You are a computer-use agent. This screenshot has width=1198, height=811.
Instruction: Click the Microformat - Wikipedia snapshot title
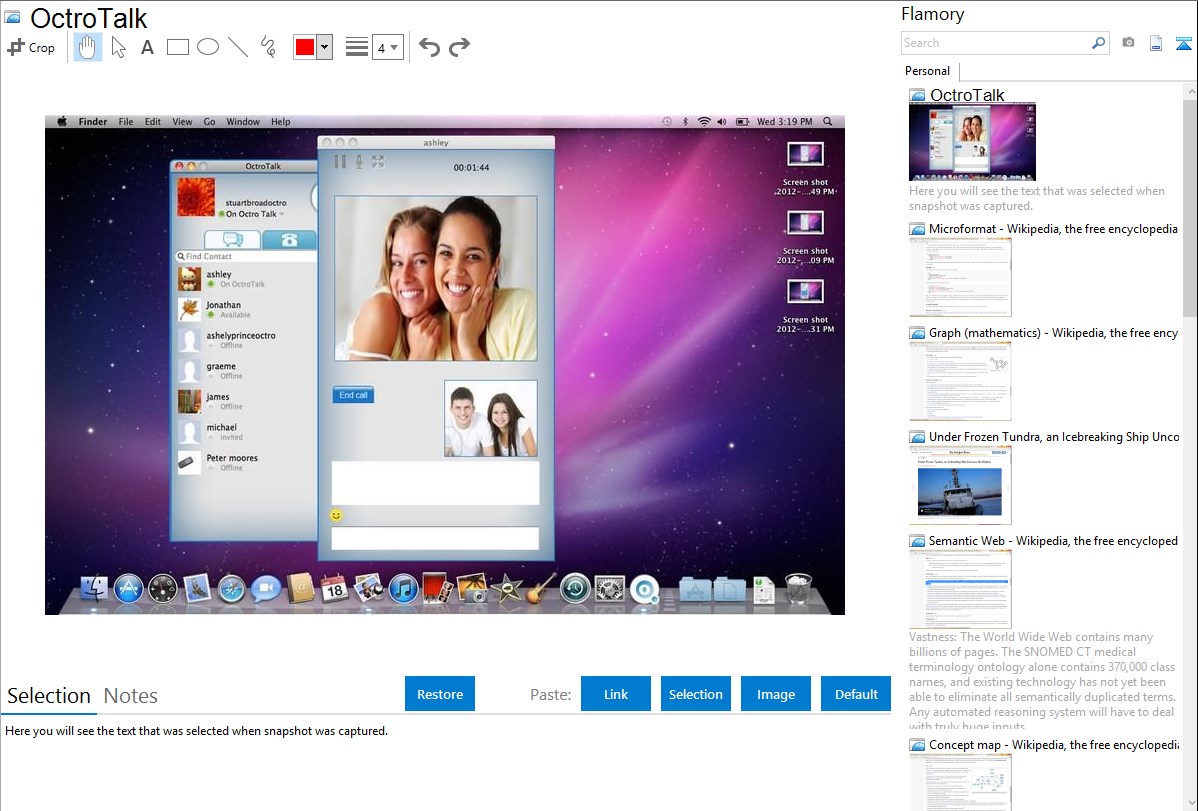(1053, 229)
